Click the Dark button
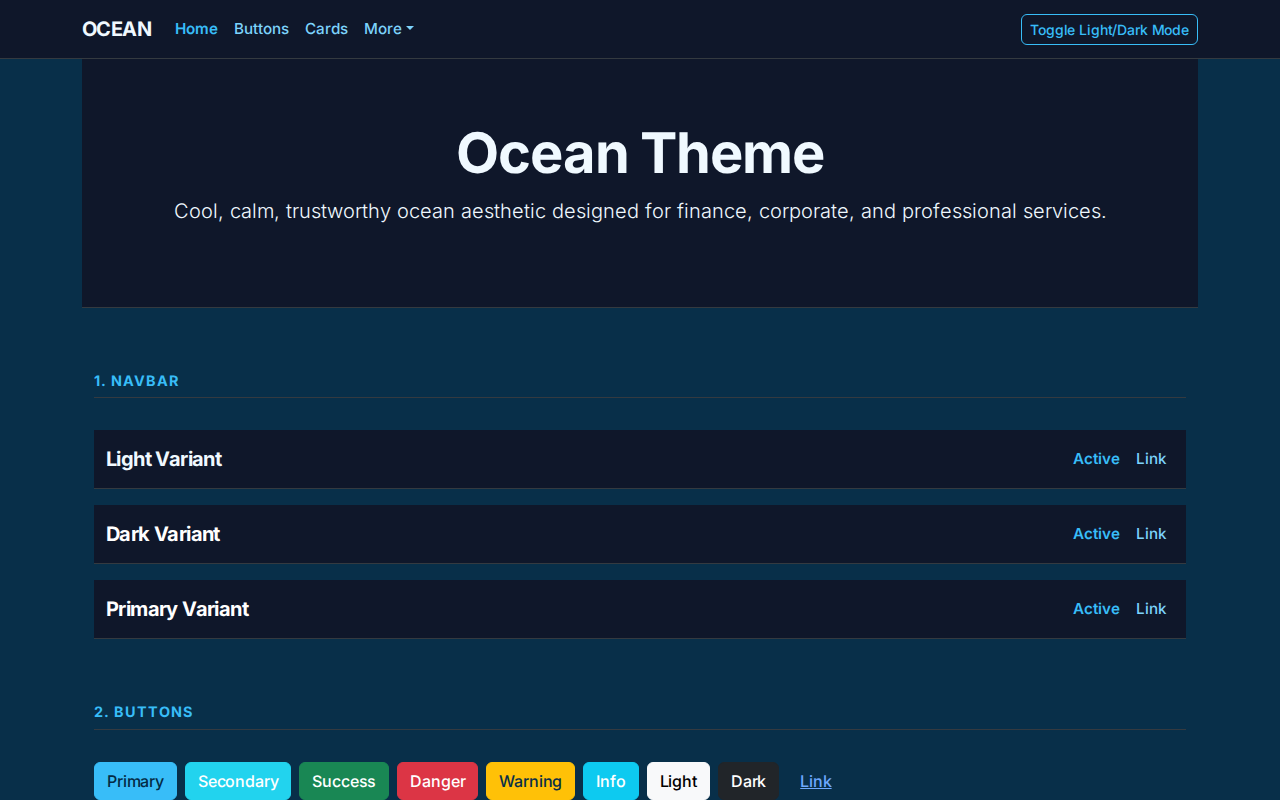Screen dimensions: 1280x800 click(748, 781)
